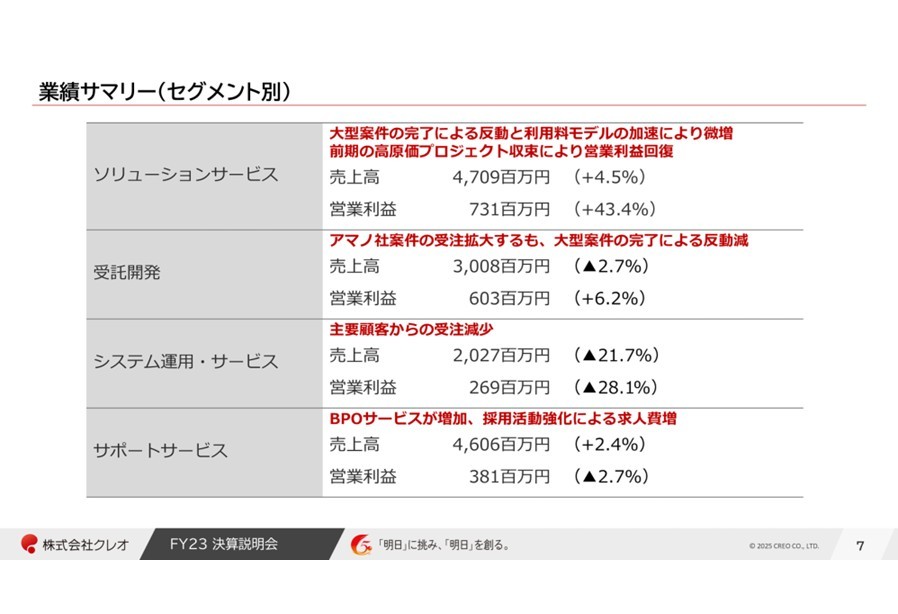The height and width of the screenshot is (614, 898).
Task: Click the 50th anniversary emblem icon
Action: click(361, 545)
